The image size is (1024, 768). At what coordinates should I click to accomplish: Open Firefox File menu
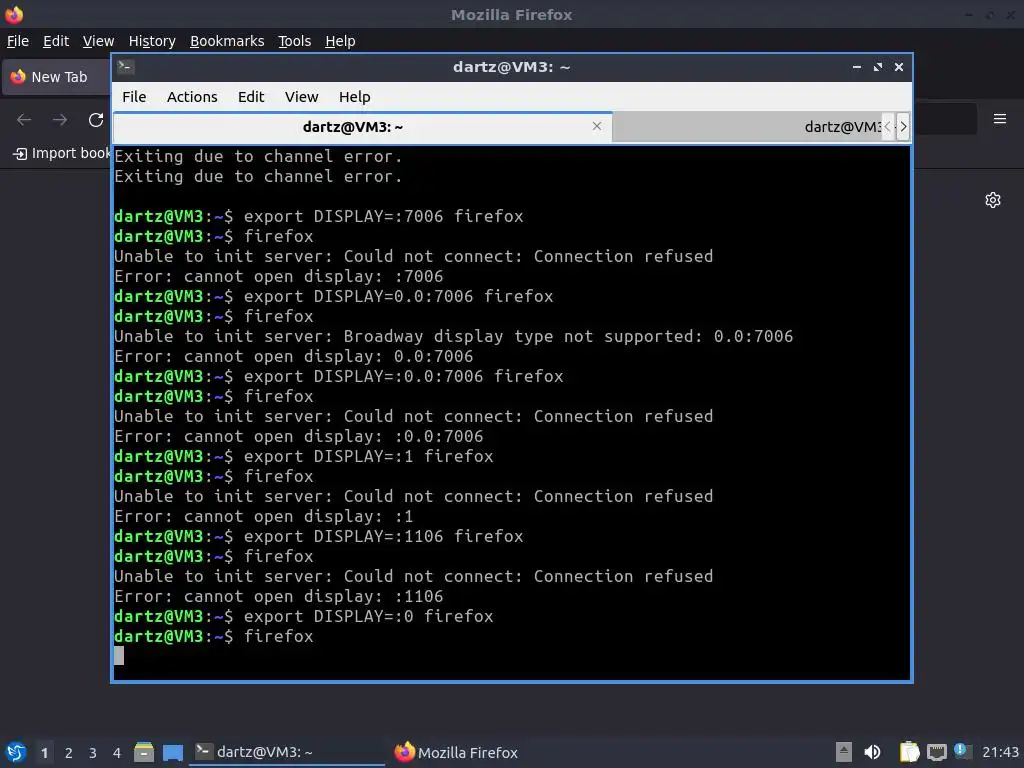pyautogui.click(x=18, y=41)
